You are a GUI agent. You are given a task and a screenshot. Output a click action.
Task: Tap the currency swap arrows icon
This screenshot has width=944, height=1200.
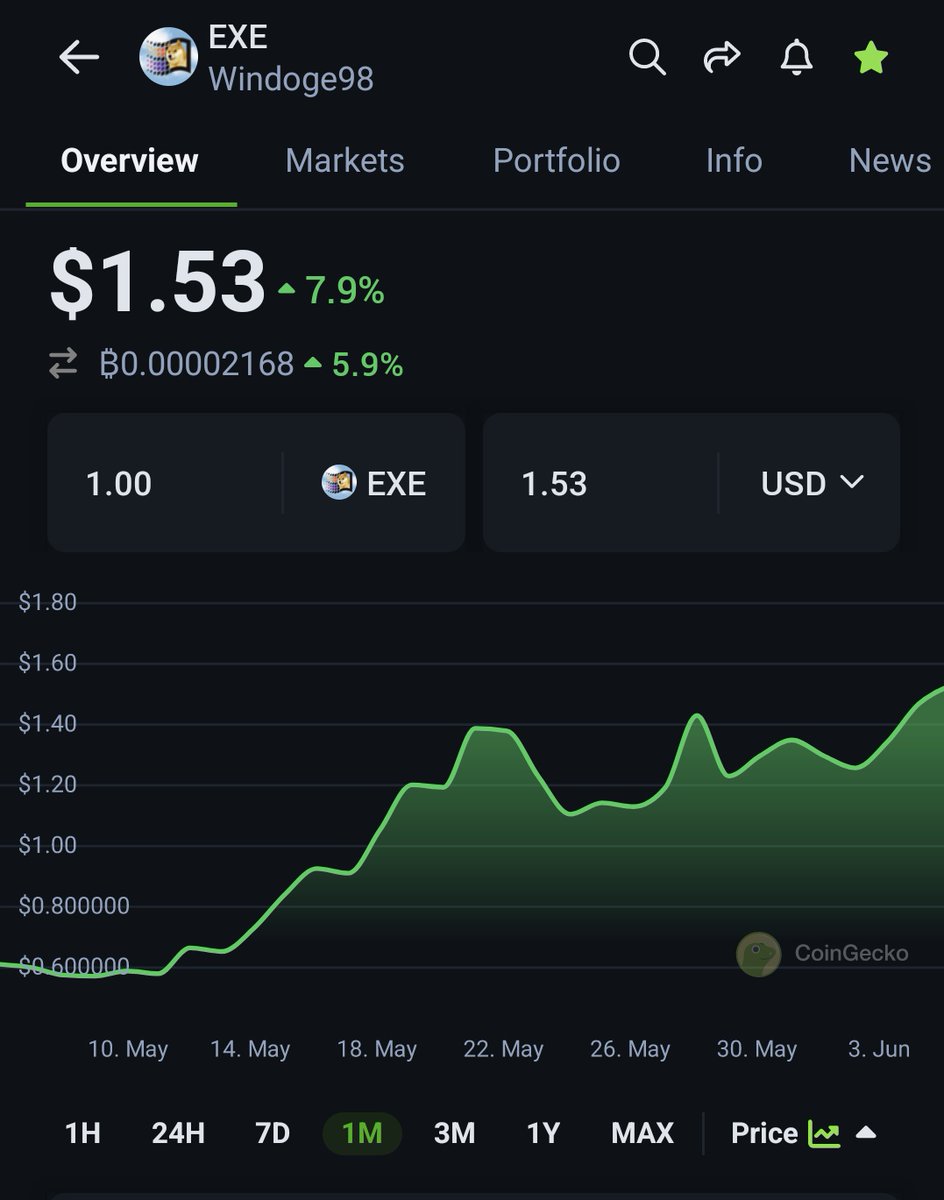[x=62, y=364]
